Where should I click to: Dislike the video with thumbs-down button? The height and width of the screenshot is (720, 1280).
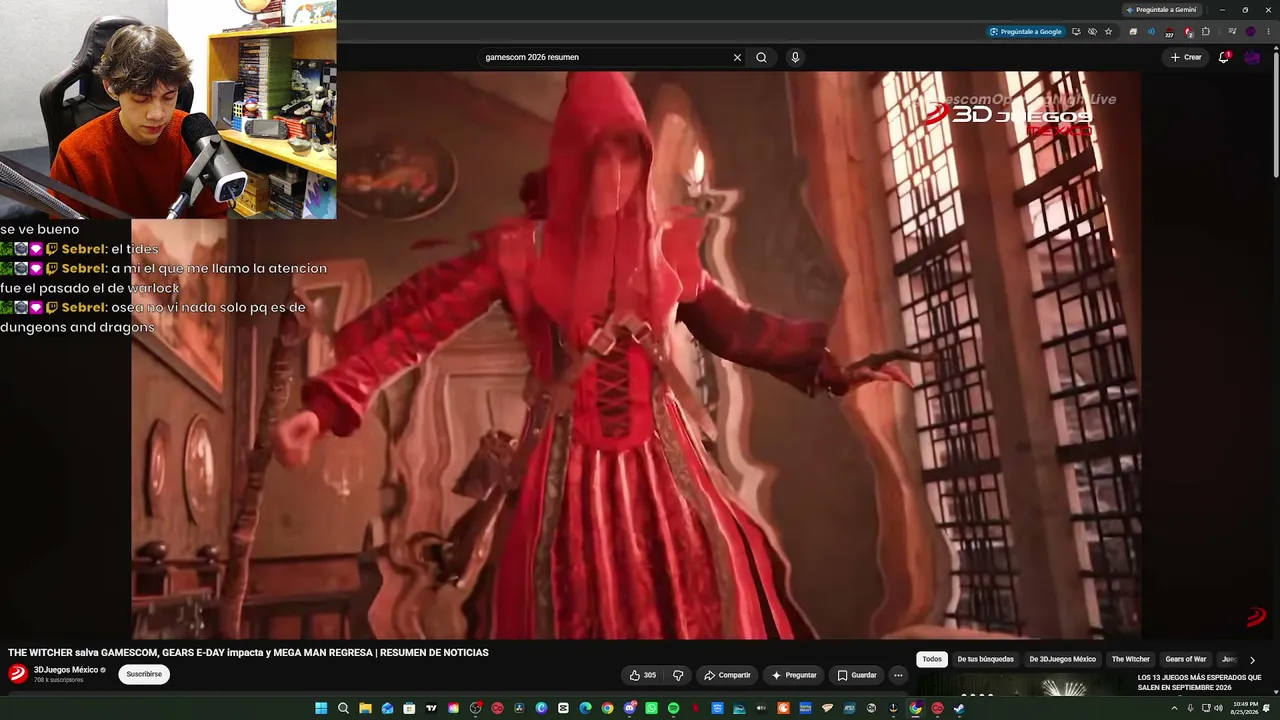pos(678,675)
